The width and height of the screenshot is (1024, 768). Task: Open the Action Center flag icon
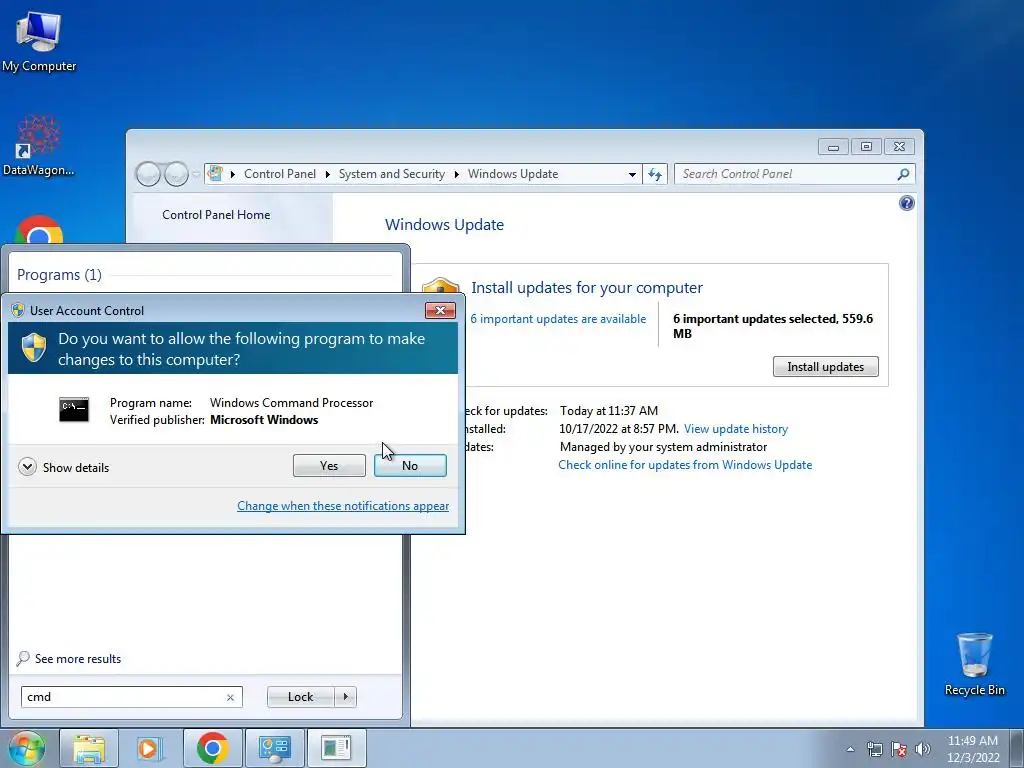(x=899, y=750)
